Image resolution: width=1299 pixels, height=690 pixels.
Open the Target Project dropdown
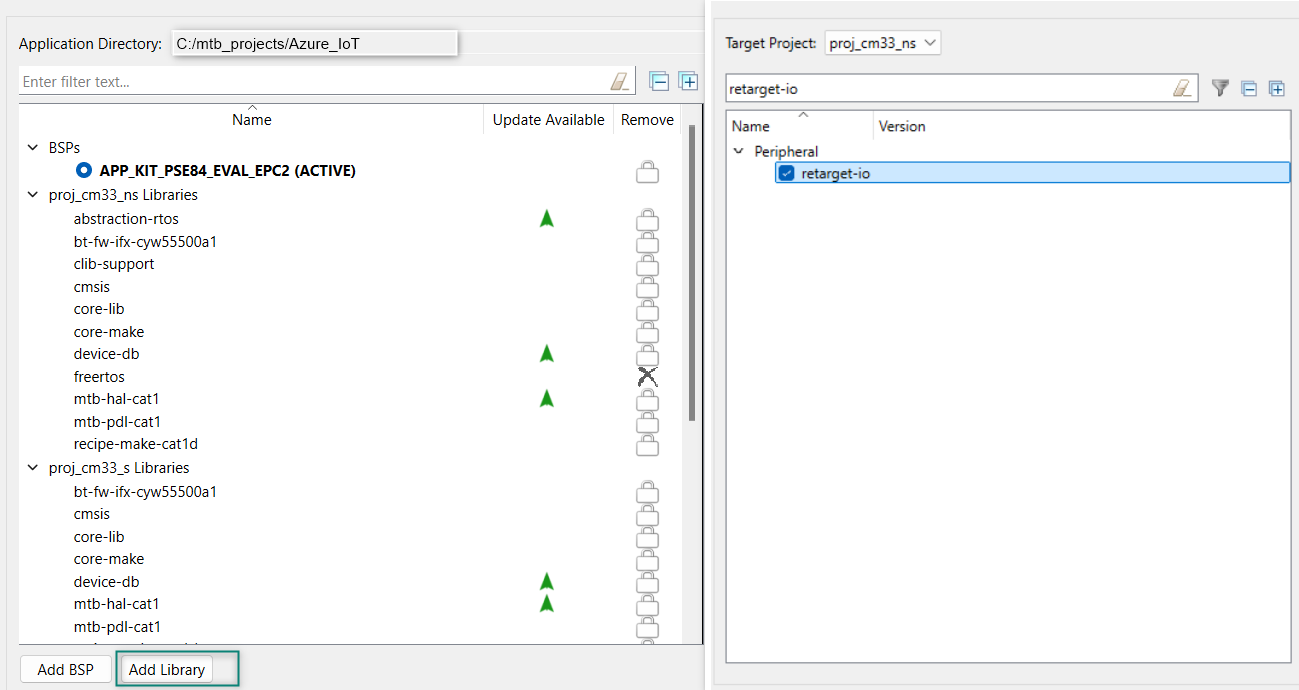click(882, 43)
